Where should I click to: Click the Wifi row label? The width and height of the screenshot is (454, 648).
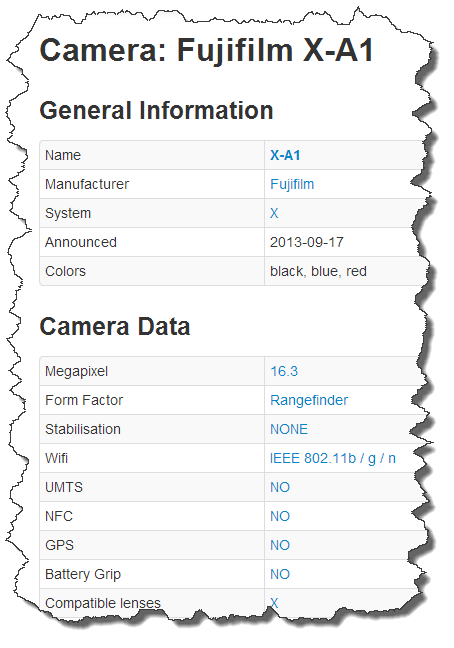(57, 458)
